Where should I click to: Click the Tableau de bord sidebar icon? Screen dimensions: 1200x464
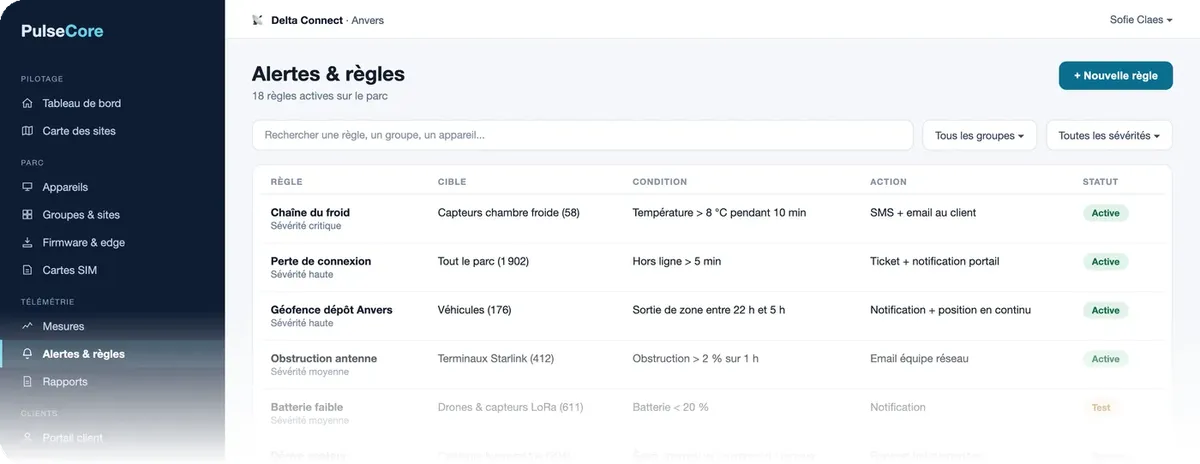click(27, 103)
